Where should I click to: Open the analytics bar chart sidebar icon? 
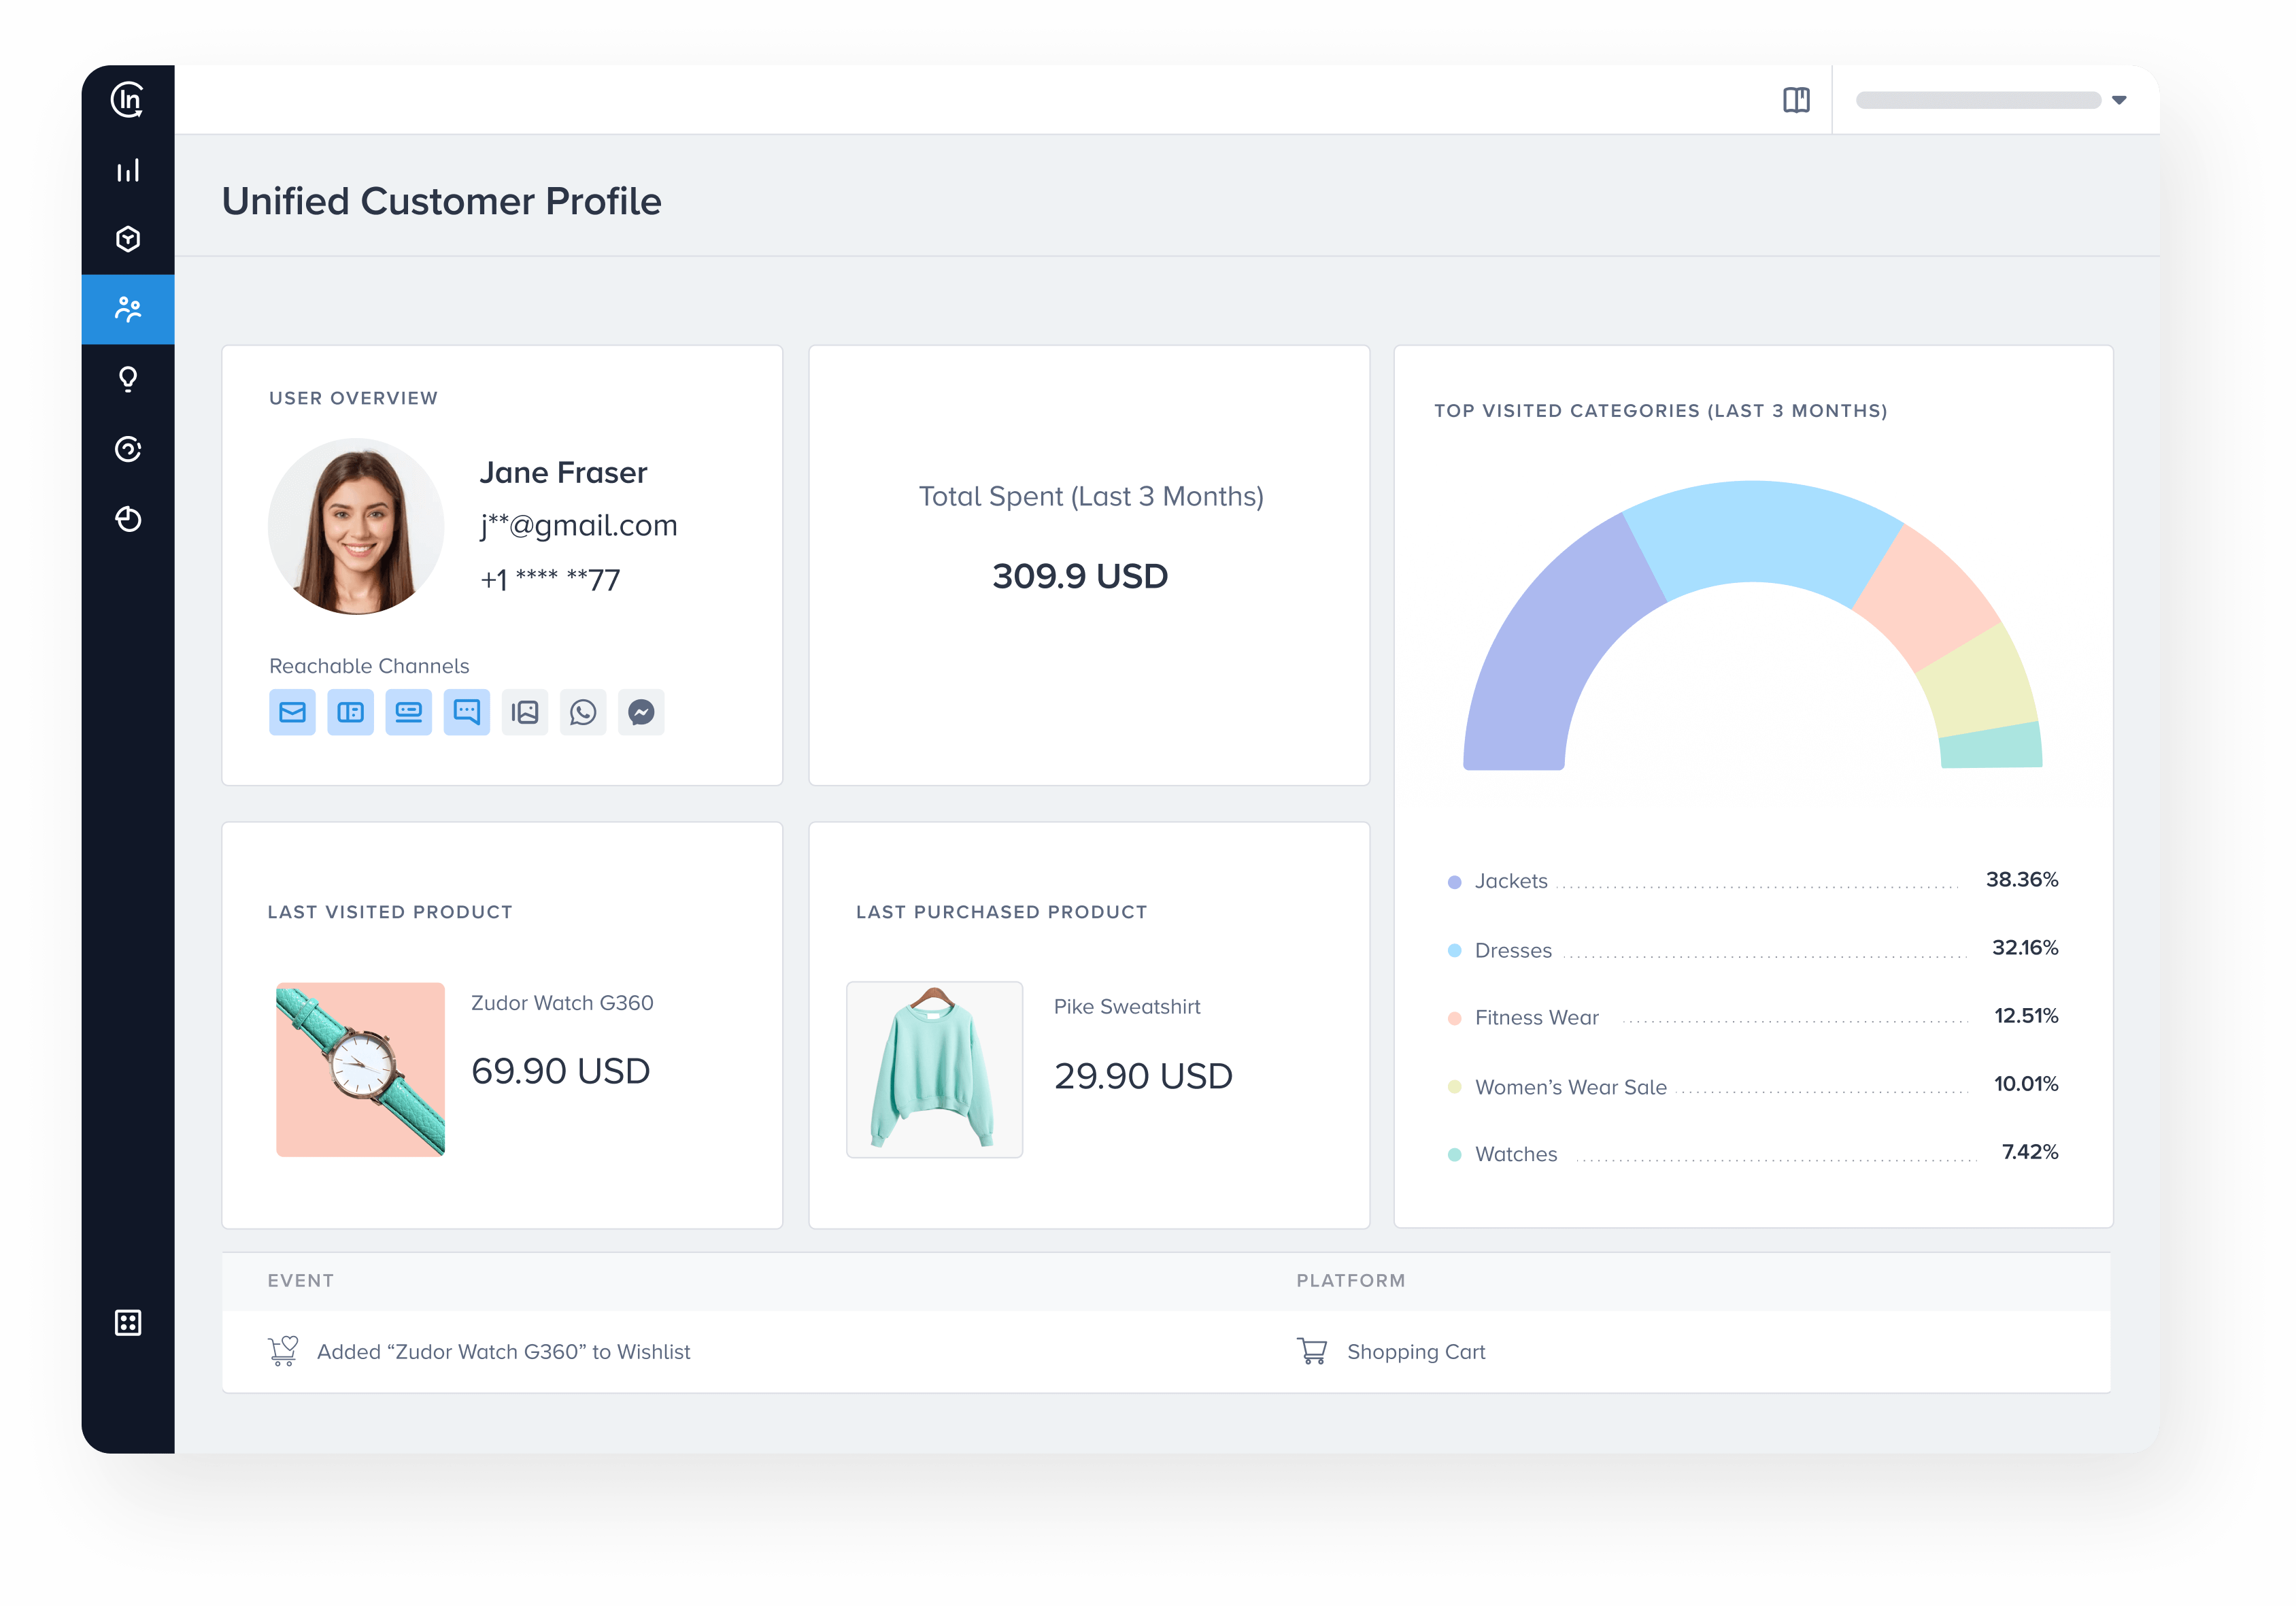click(128, 171)
